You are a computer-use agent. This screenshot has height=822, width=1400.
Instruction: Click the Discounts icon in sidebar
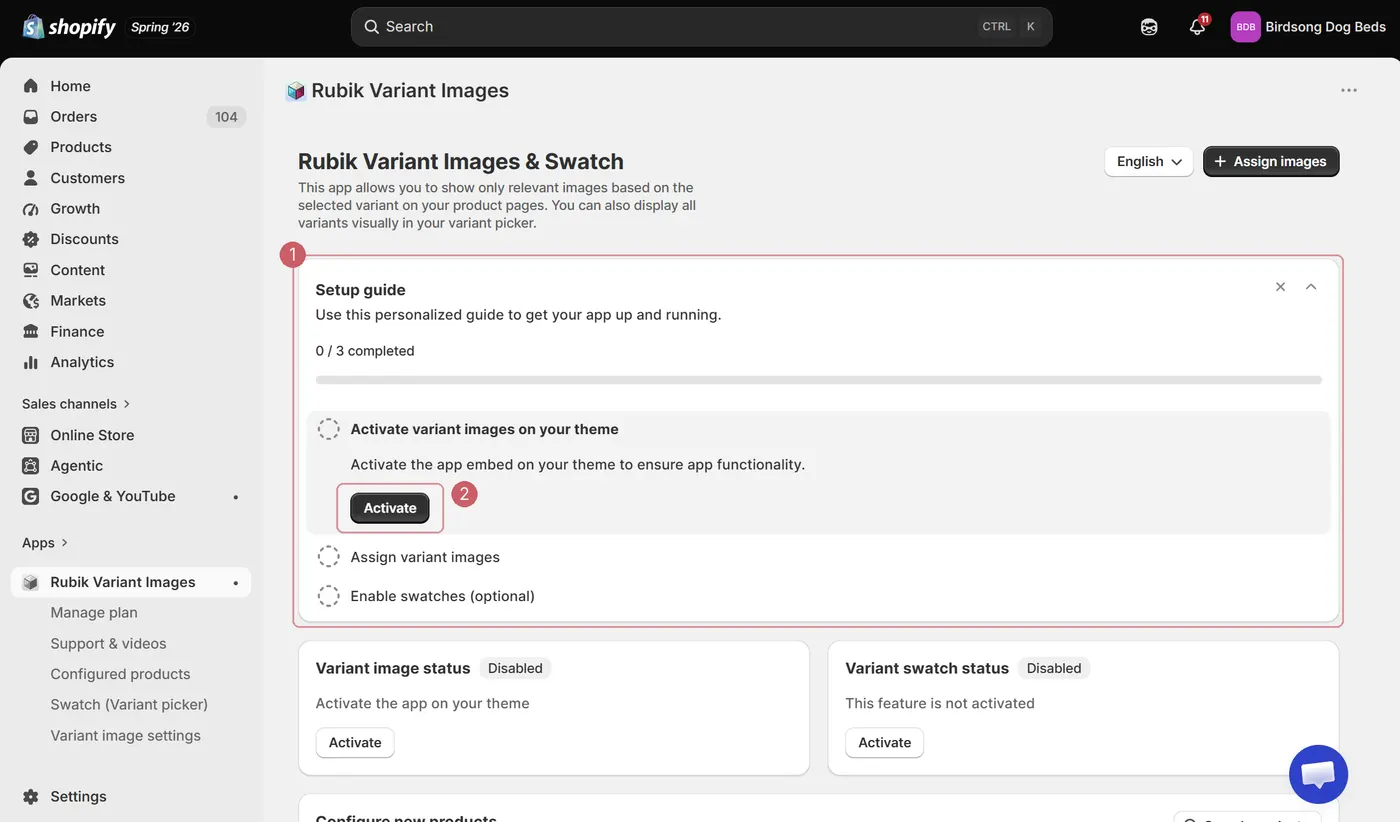click(31, 239)
